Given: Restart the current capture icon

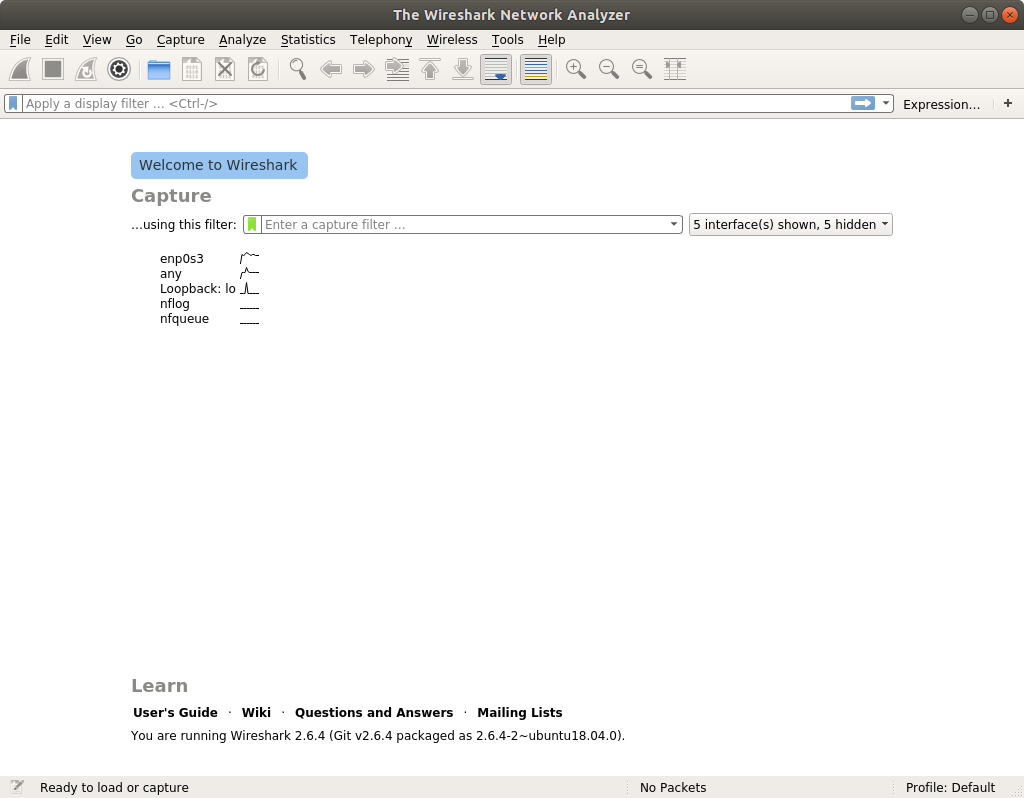Looking at the screenshot, I should click(x=86, y=69).
